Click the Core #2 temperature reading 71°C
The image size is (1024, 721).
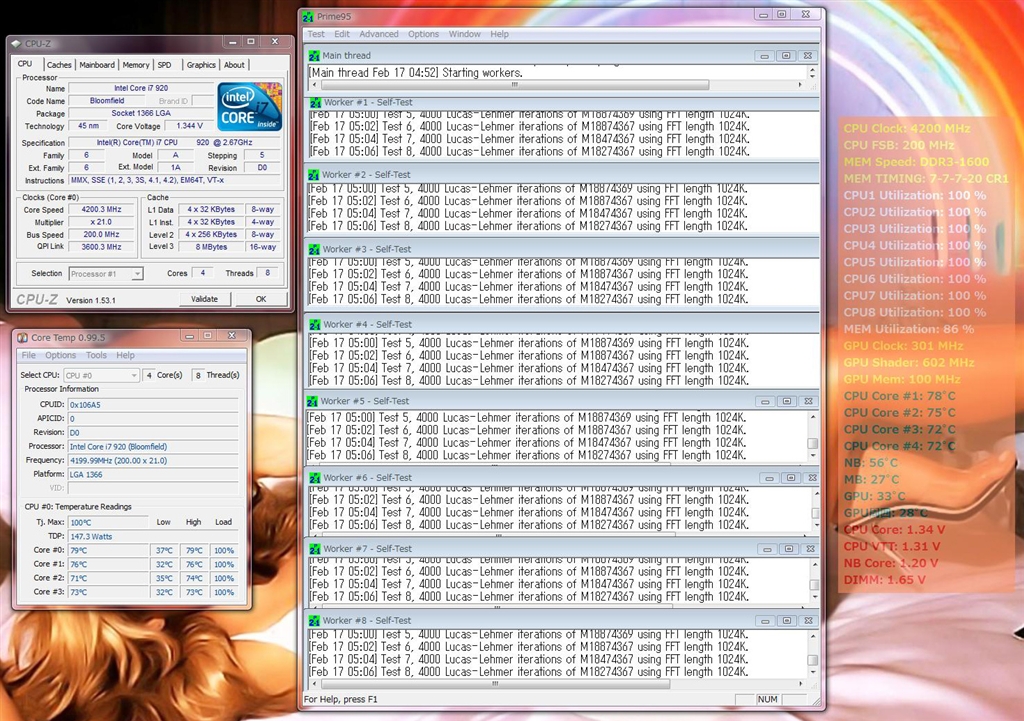coord(108,579)
